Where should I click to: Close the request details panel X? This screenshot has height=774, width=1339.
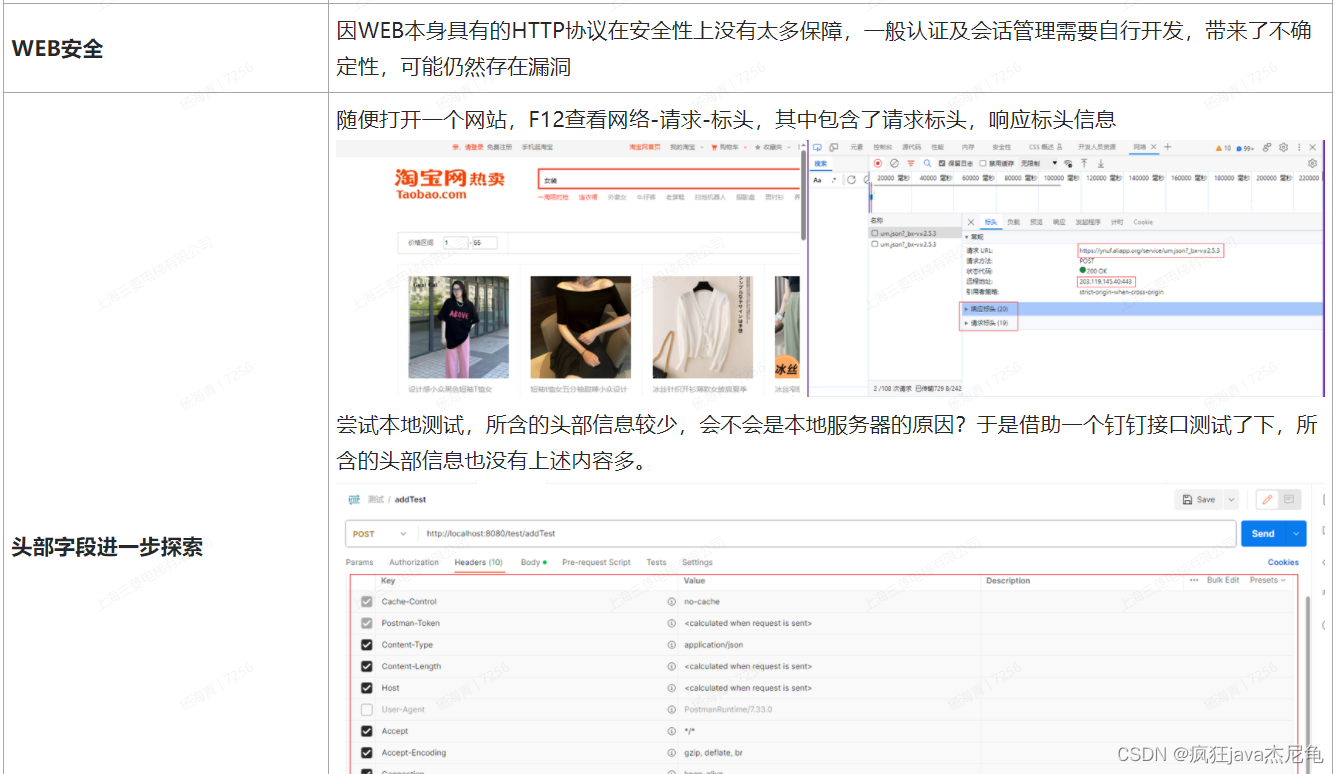tap(971, 222)
